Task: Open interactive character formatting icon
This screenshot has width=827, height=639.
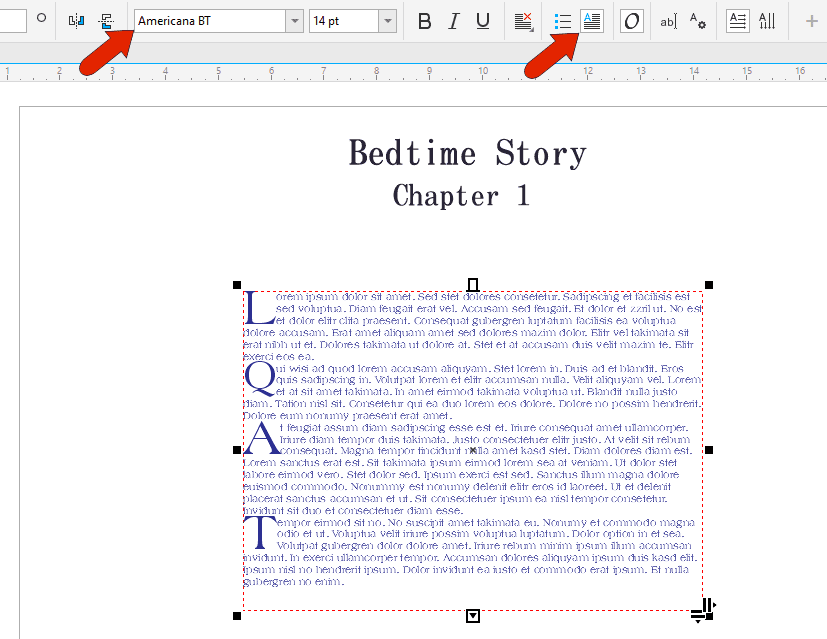Action: click(767, 21)
